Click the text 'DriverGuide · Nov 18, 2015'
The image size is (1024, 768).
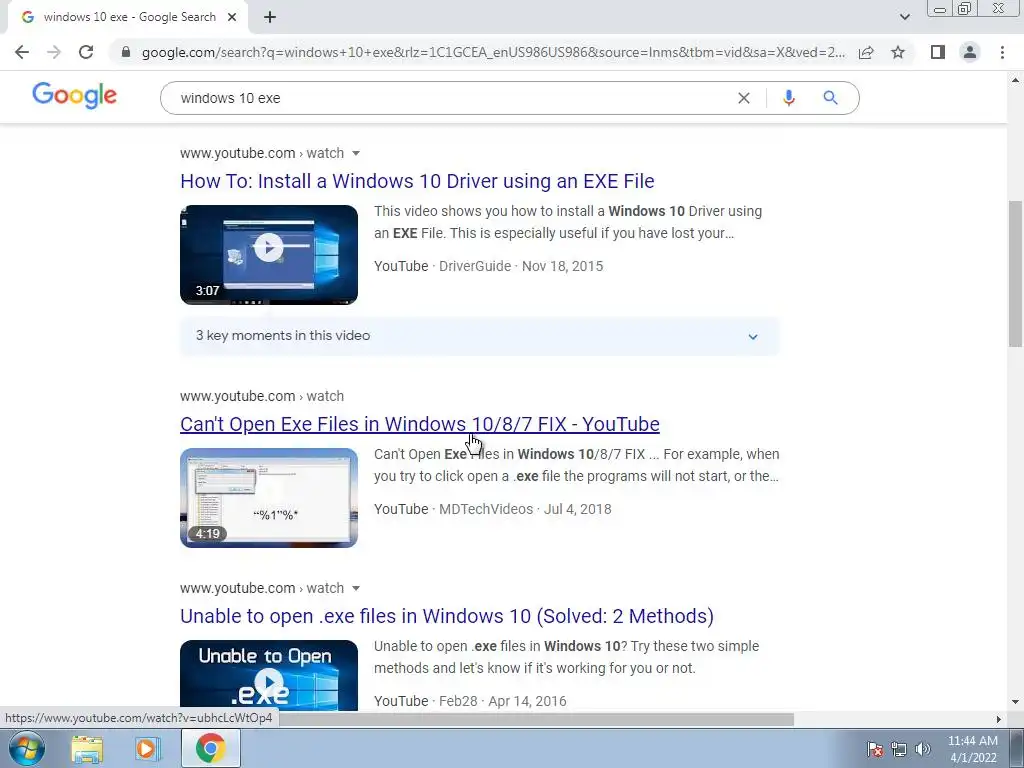[x=521, y=266]
